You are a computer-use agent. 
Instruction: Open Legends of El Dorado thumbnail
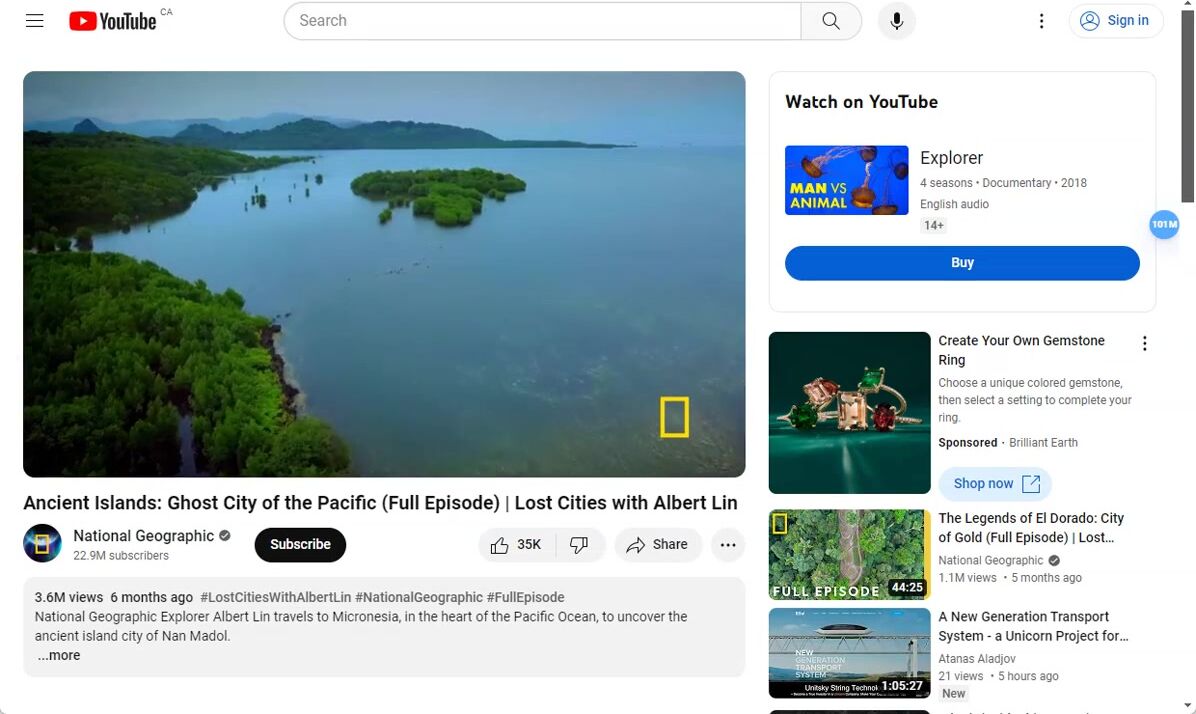coord(849,555)
